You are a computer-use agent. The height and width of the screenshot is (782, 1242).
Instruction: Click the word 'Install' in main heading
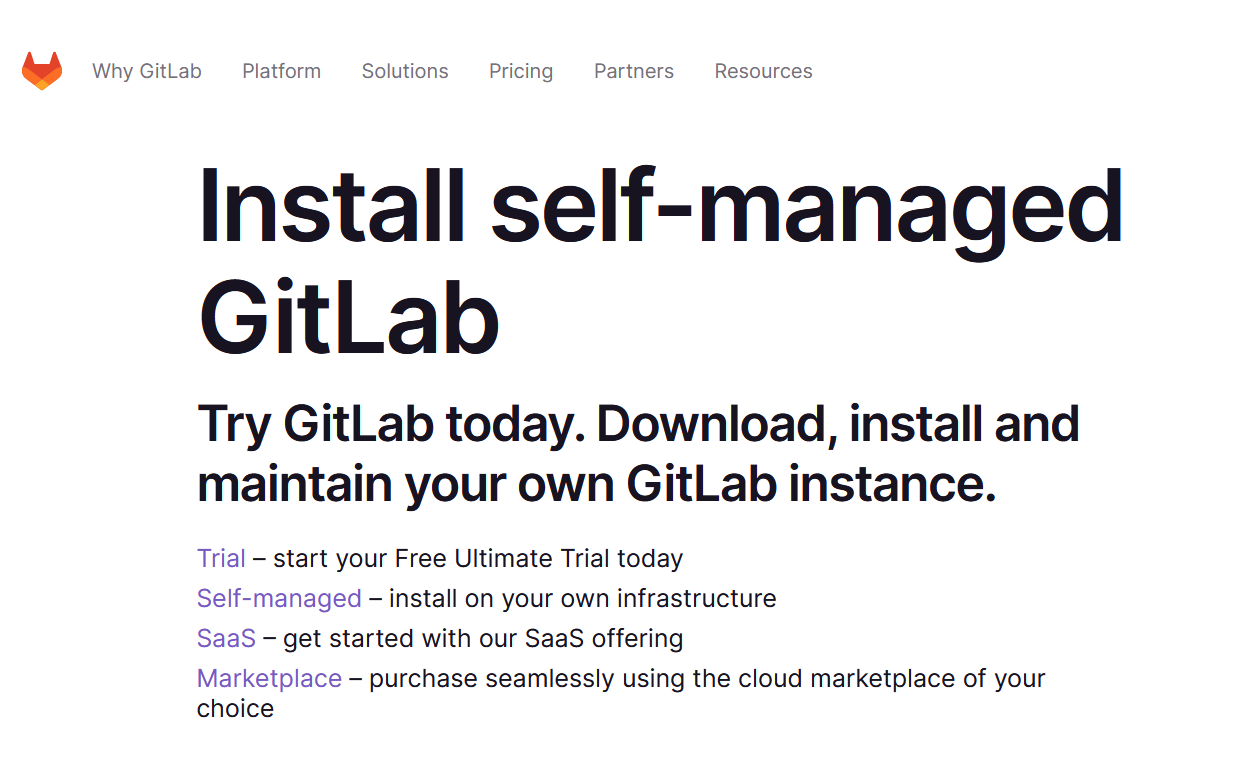coord(331,208)
